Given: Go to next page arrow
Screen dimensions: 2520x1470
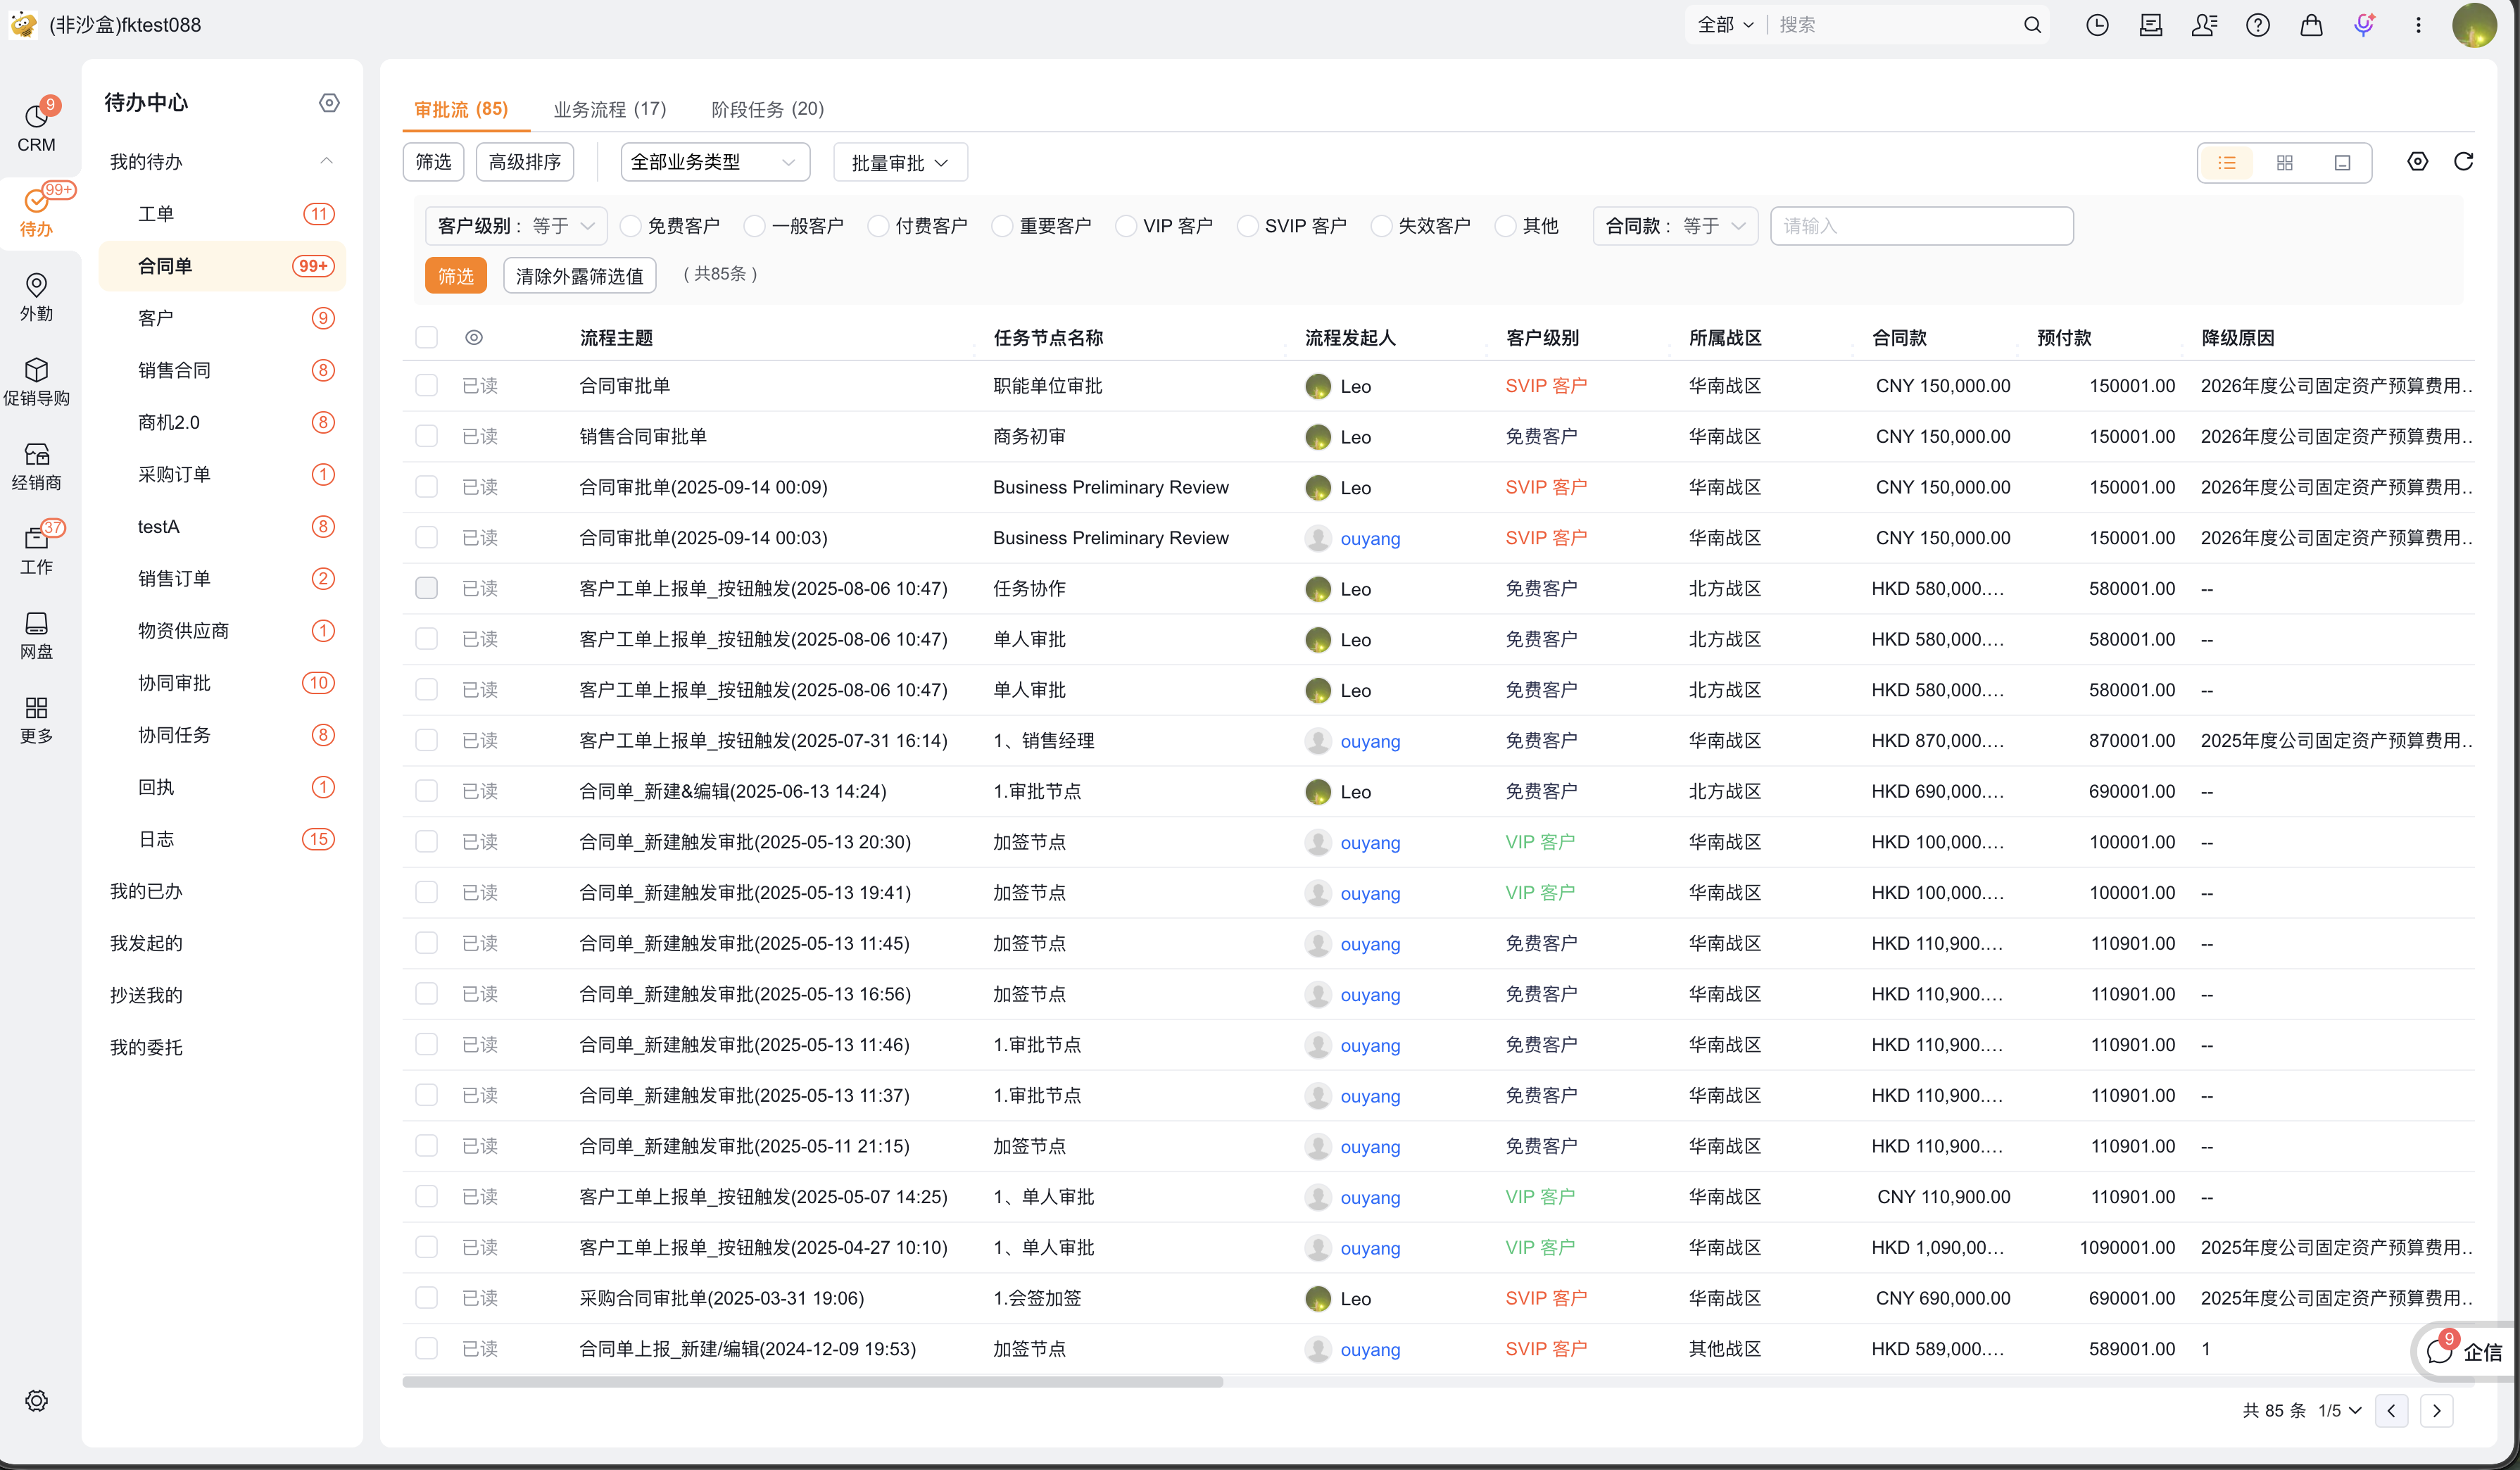Looking at the screenshot, I should (x=2437, y=1410).
